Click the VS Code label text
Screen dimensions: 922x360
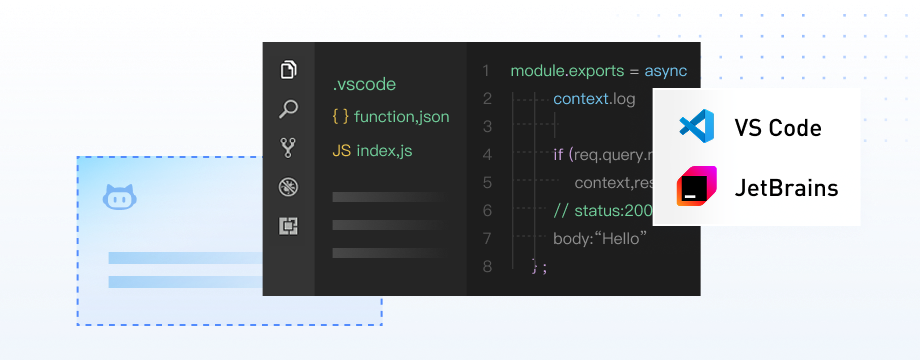[x=777, y=128]
